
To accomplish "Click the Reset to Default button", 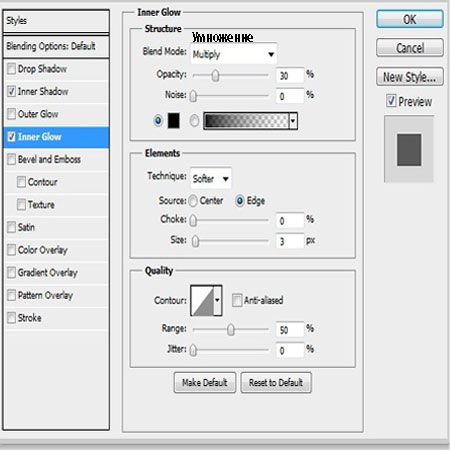I will [276, 383].
